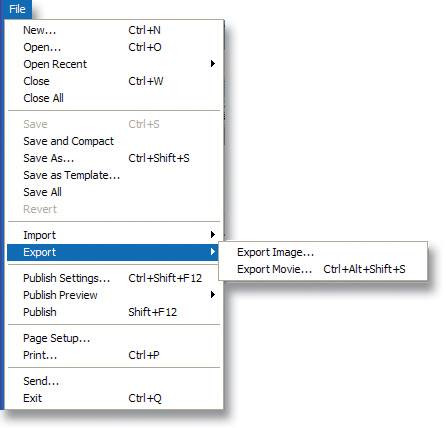The image size is (446, 428).
Task: Select Save as Template...
Action: click(114, 175)
